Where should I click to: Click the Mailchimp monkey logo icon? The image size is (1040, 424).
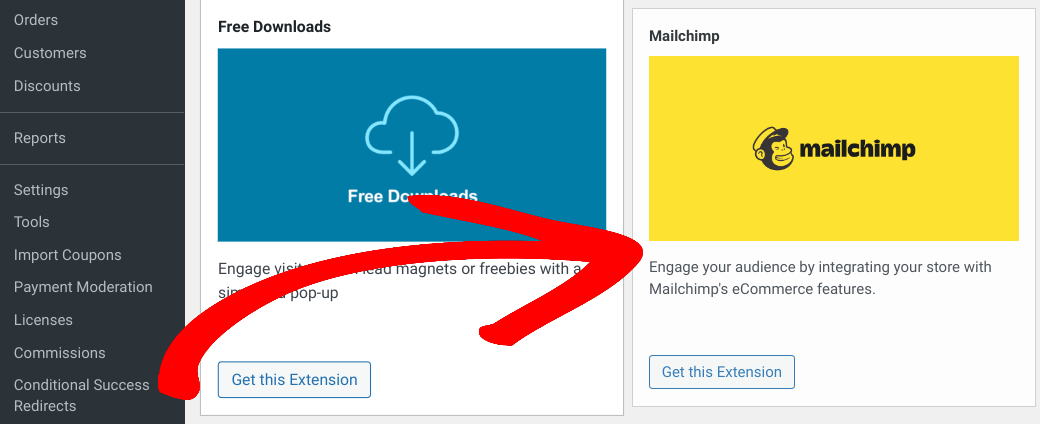(773, 148)
